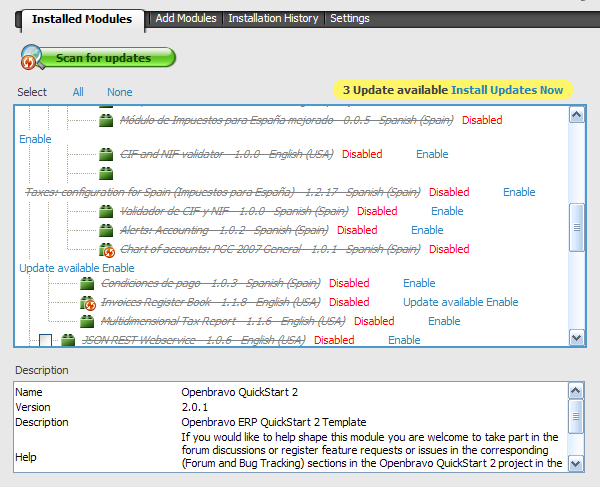The width and height of the screenshot is (600, 487).
Task: Click the JSON REST Webservice module icon
Action: click(68, 340)
